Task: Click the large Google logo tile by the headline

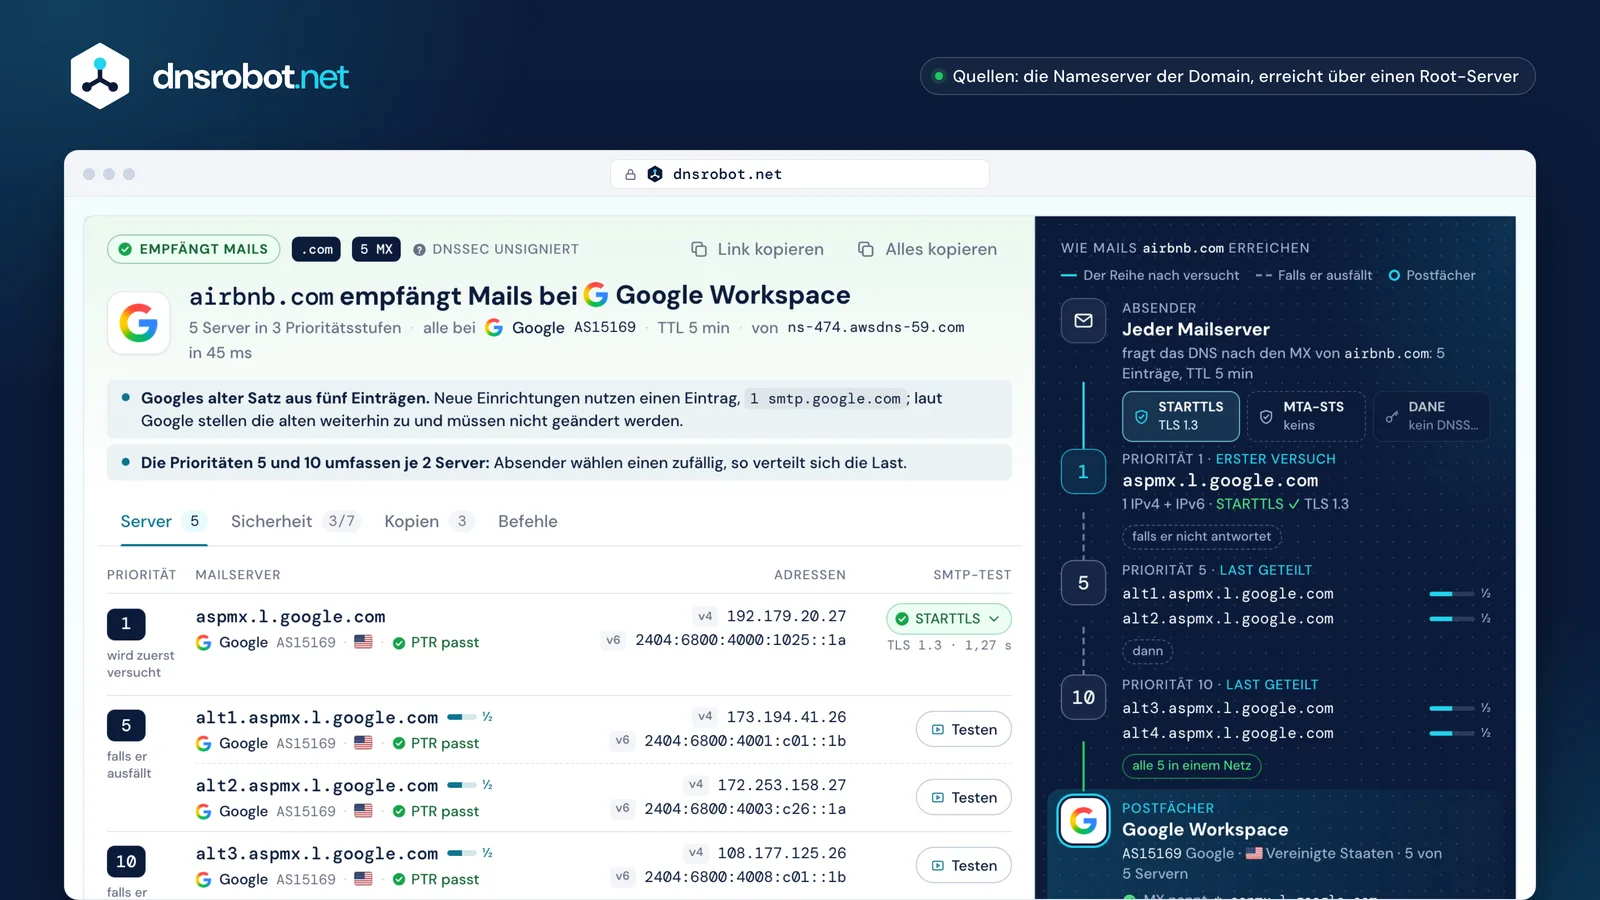Action: click(x=139, y=323)
